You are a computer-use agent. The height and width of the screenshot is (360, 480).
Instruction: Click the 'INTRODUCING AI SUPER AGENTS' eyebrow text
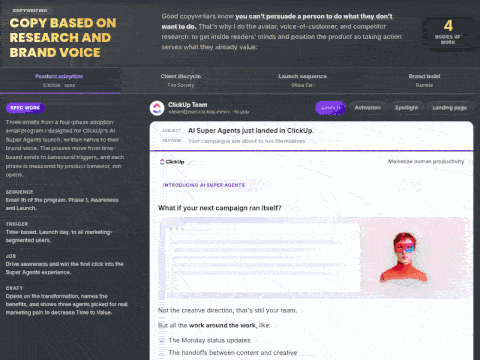tap(204, 185)
